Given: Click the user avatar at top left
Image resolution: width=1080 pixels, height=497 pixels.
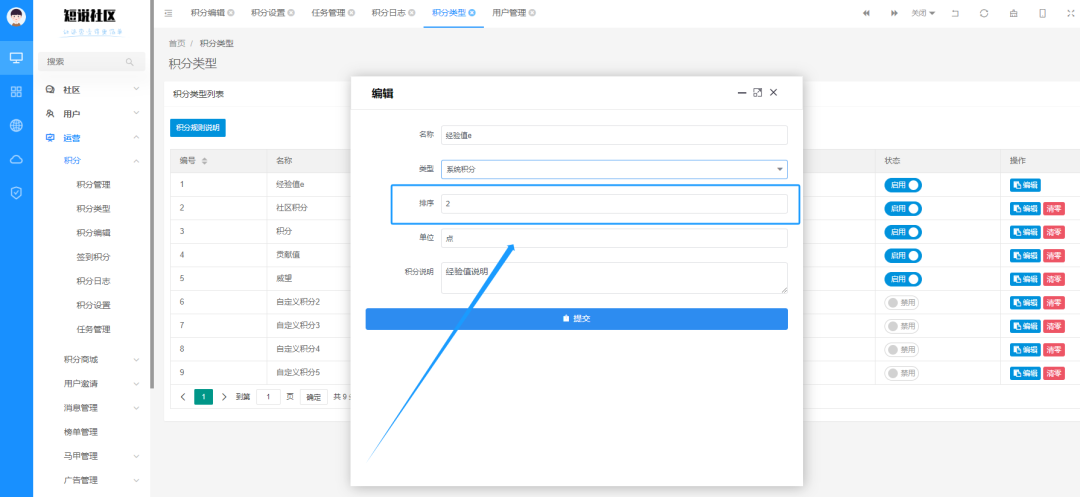Looking at the screenshot, I should click(x=17, y=16).
